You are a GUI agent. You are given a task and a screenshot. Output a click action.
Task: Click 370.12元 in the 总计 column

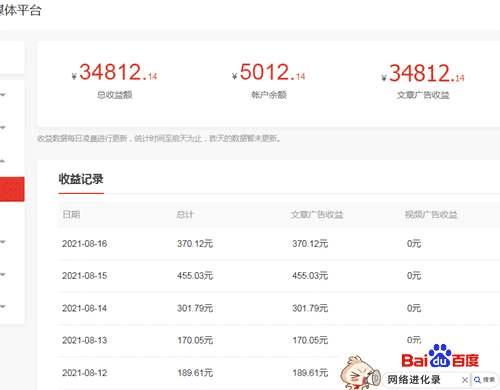pyautogui.click(x=195, y=244)
